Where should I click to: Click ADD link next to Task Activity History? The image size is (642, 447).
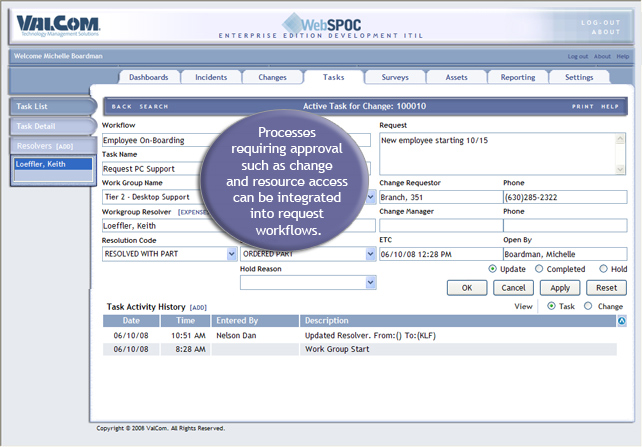[198, 307]
